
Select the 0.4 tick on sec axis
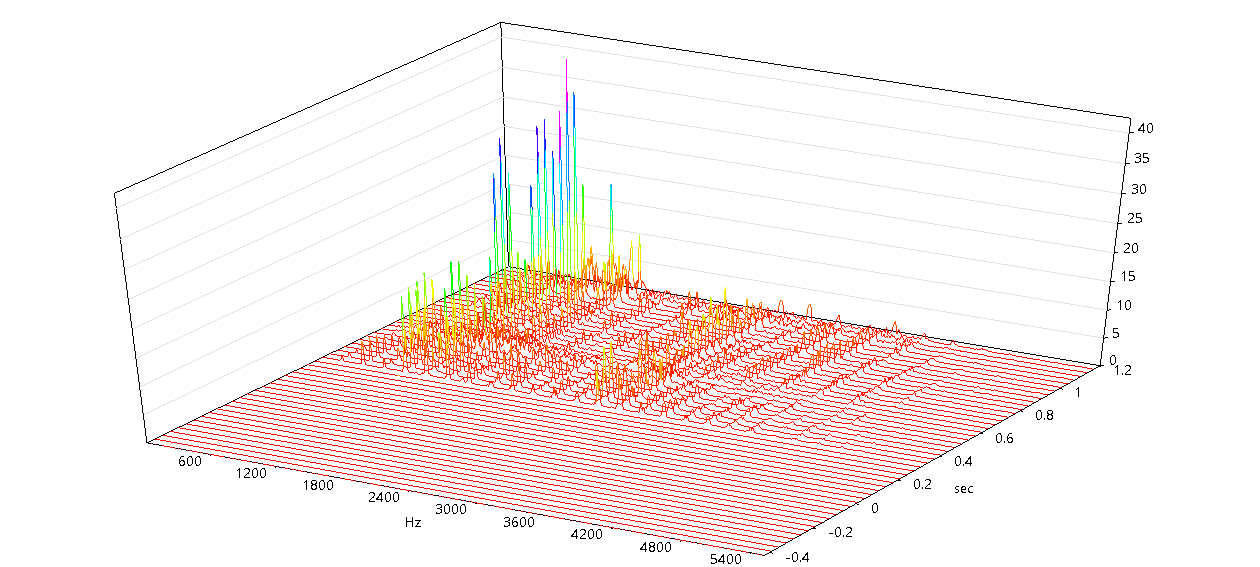[x=962, y=461]
